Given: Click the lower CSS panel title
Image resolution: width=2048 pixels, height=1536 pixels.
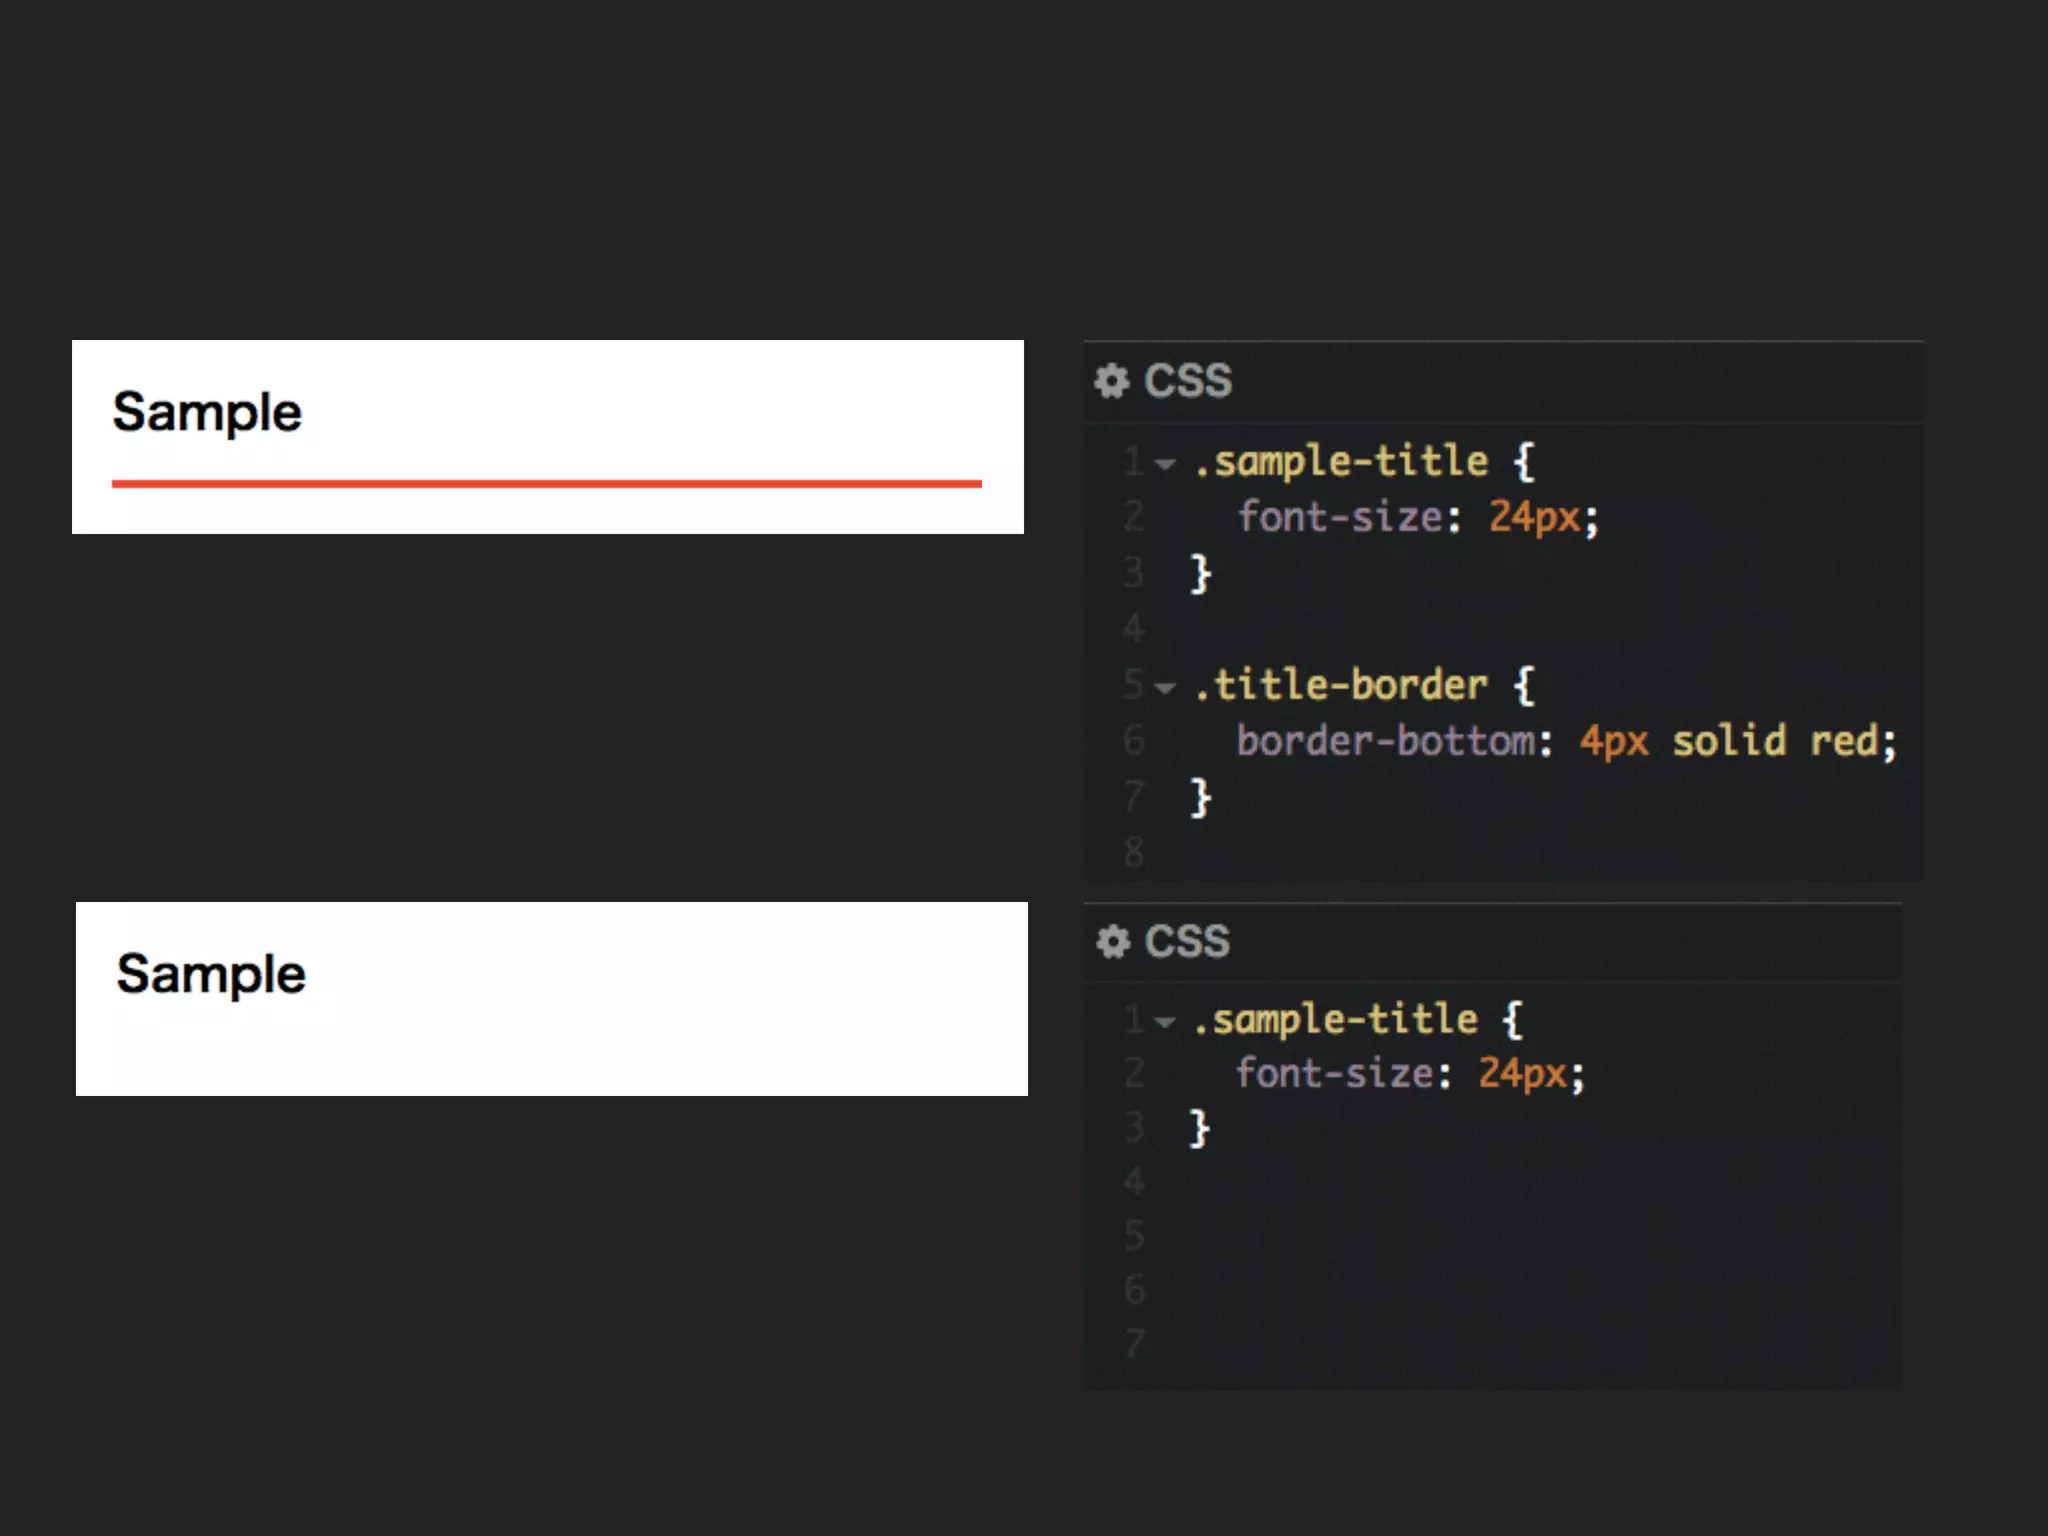Looking at the screenshot, I should 1187,942.
